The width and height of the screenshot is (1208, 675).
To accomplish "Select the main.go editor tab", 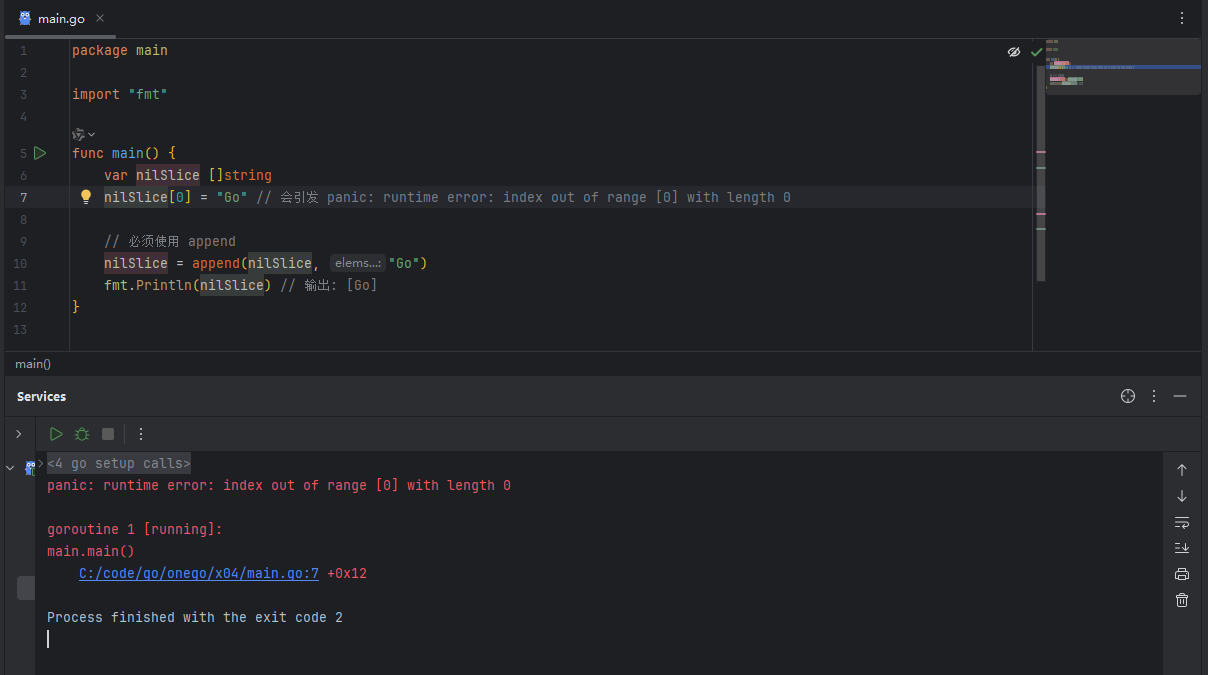I will [x=60, y=18].
